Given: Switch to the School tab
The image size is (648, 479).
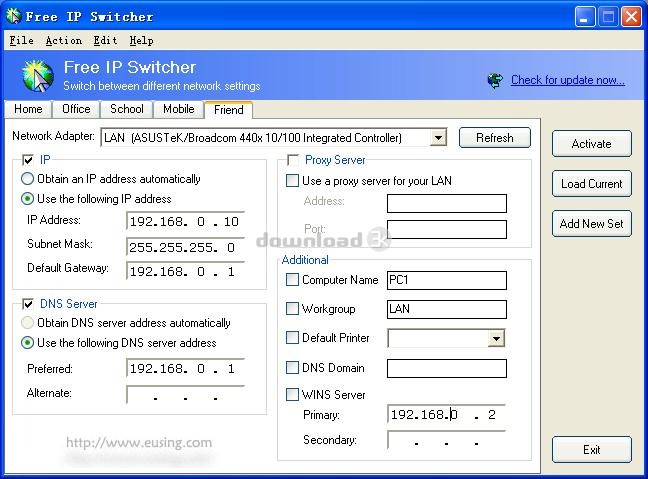Looking at the screenshot, I should [x=126, y=109].
